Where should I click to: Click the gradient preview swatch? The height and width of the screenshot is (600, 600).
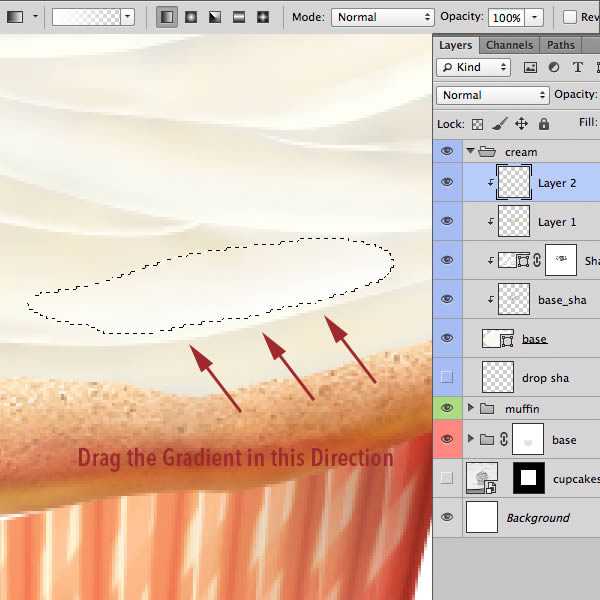(86, 17)
